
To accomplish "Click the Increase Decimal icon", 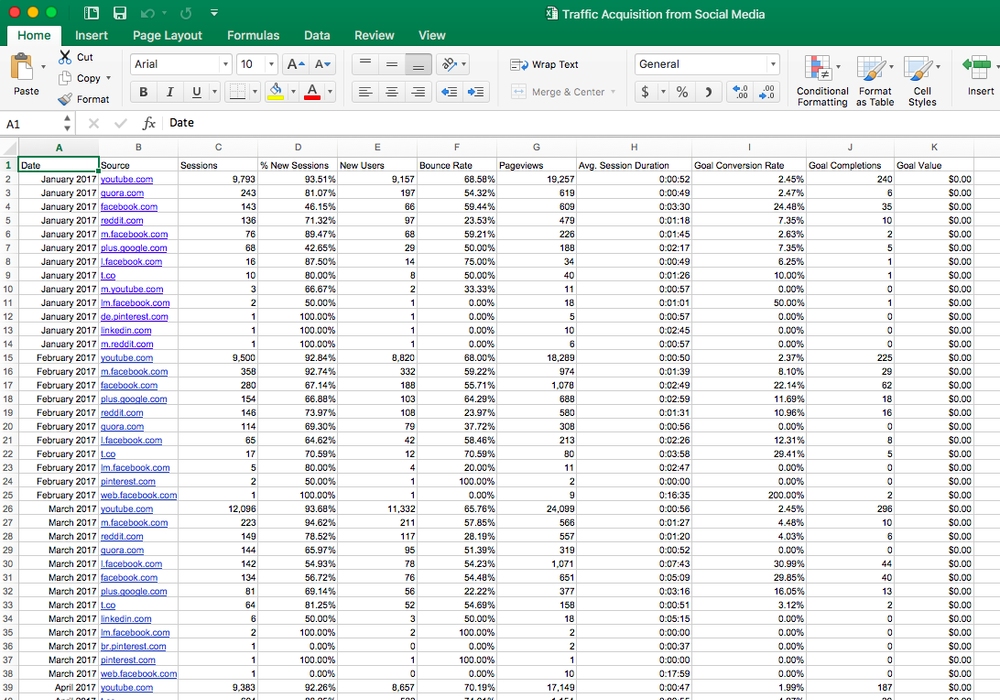I will 740,92.
